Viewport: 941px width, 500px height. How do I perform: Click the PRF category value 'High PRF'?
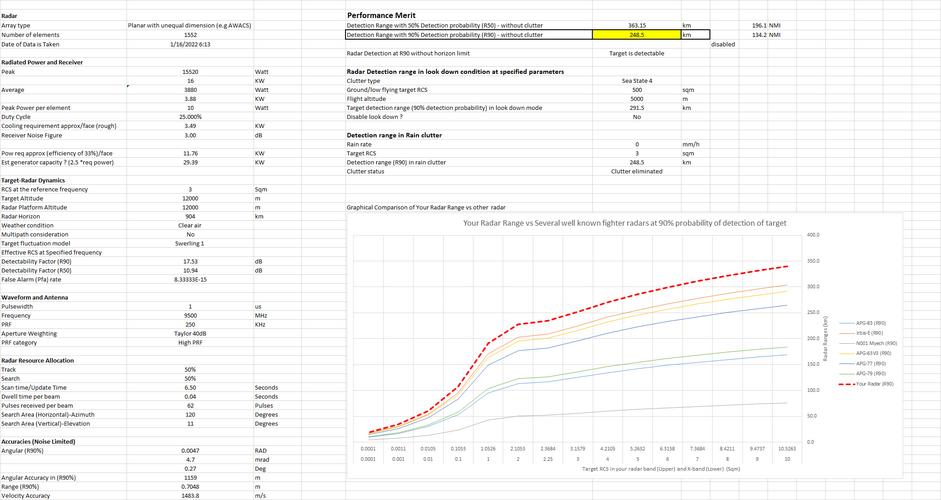(190, 342)
